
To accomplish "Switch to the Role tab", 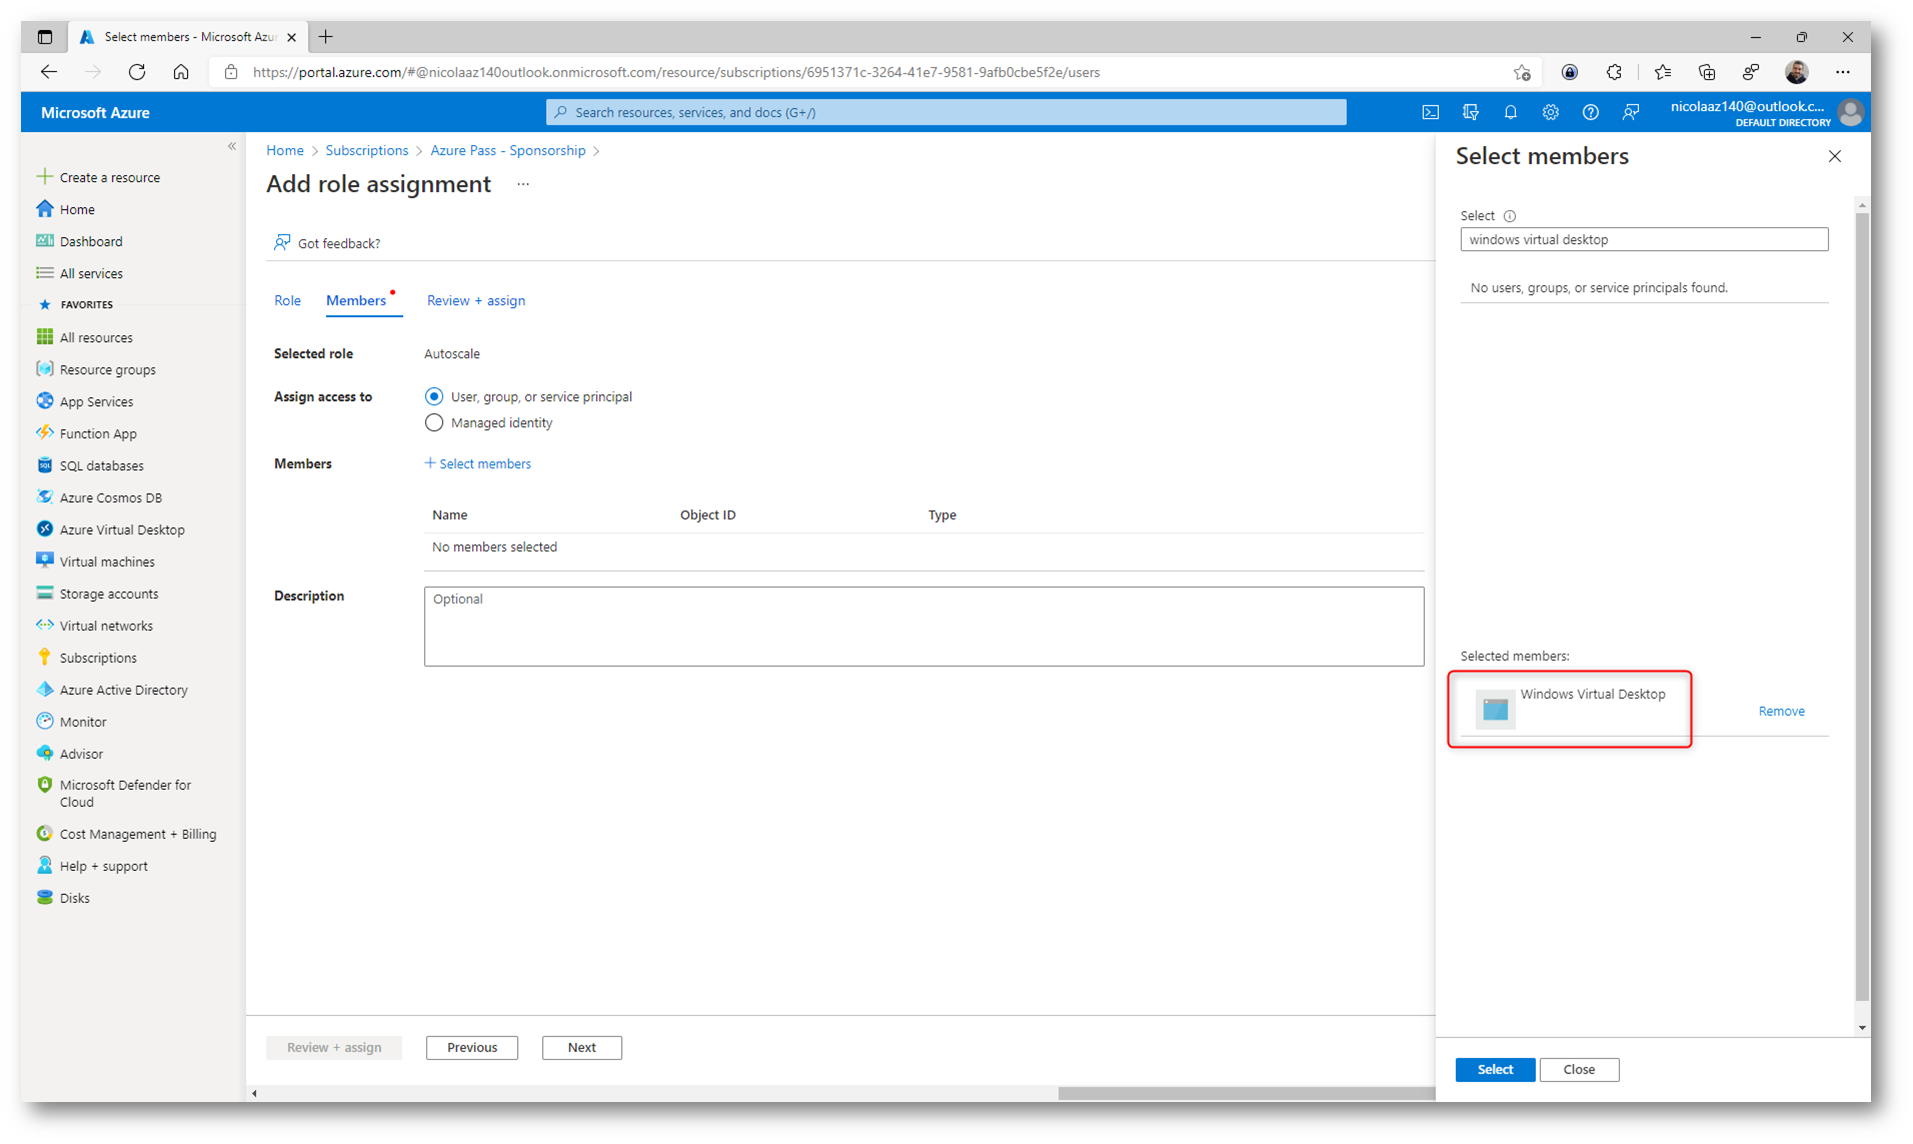I will [287, 300].
